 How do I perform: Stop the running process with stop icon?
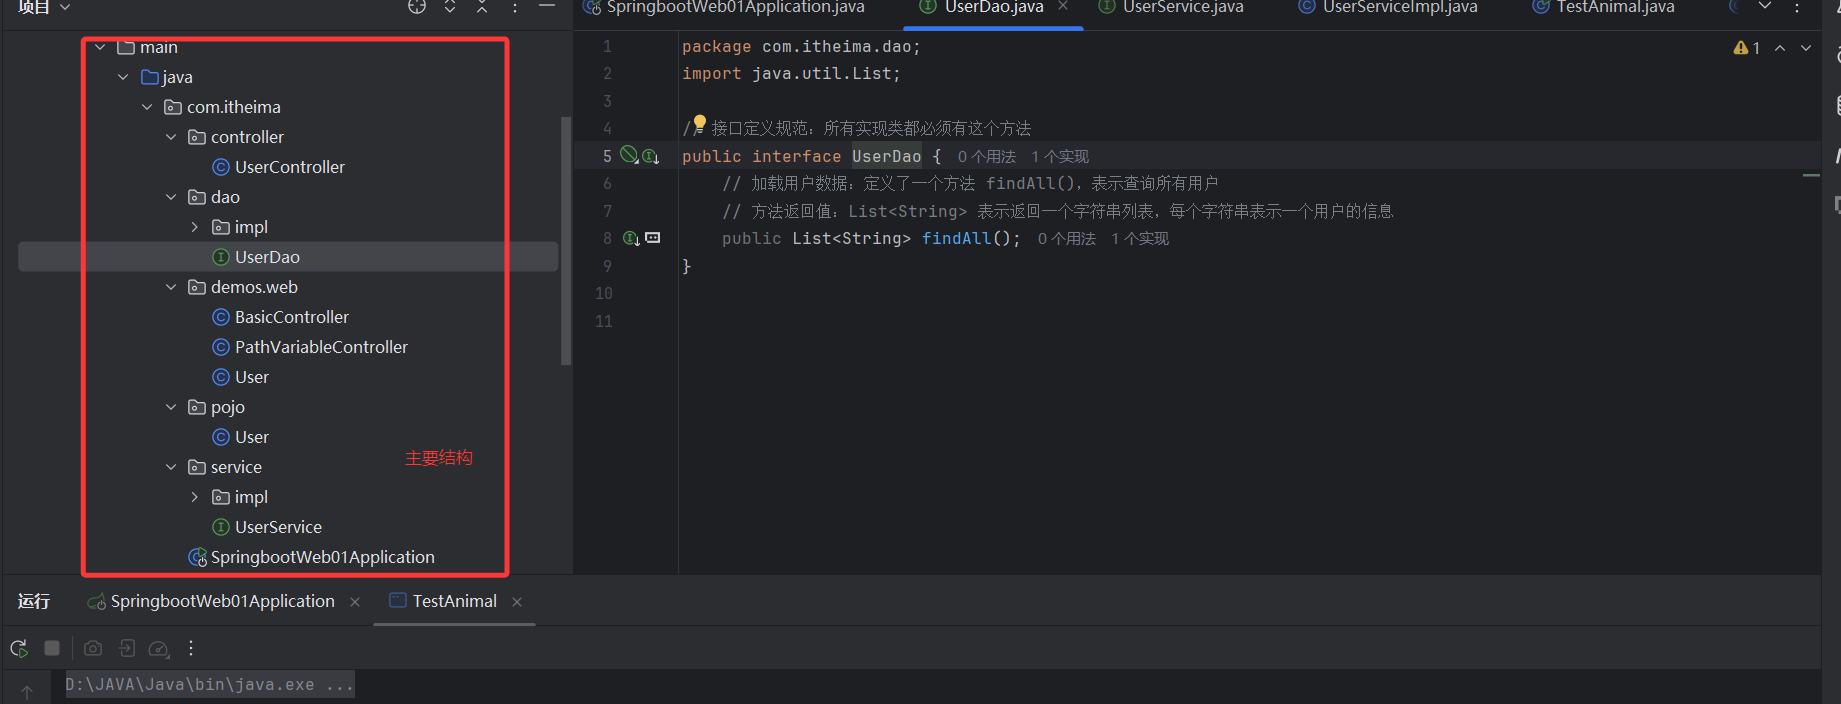[x=52, y=648]
